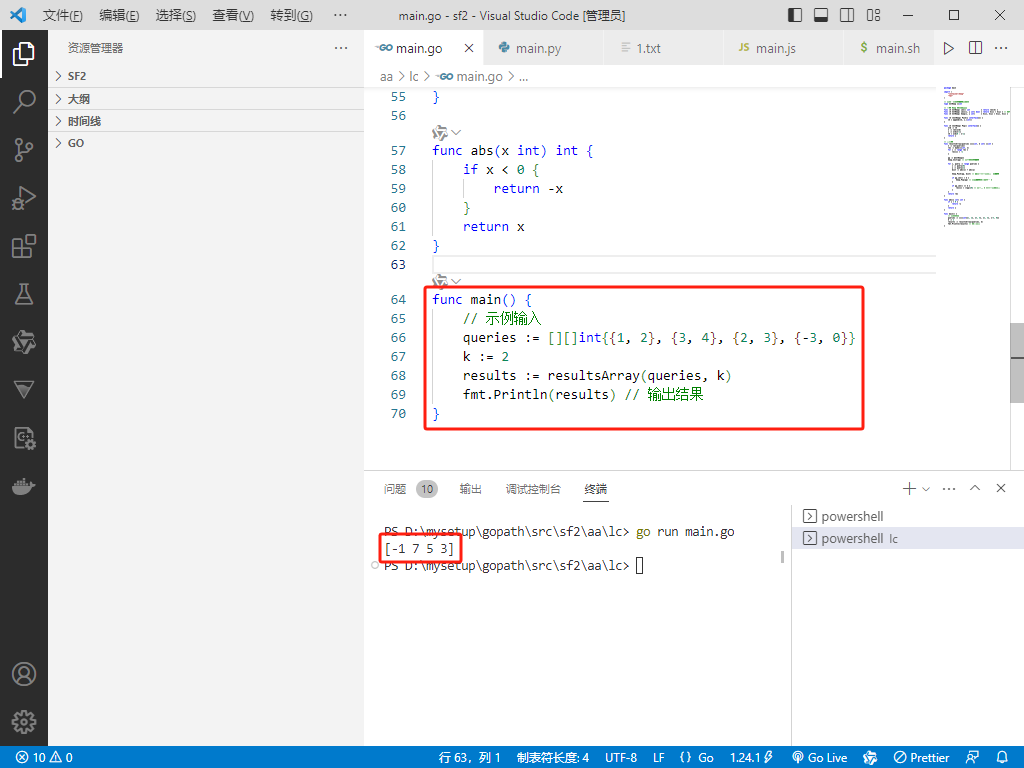Open the 转到(G) menu
Screen dimensions: 1024x768
[291, 15]
